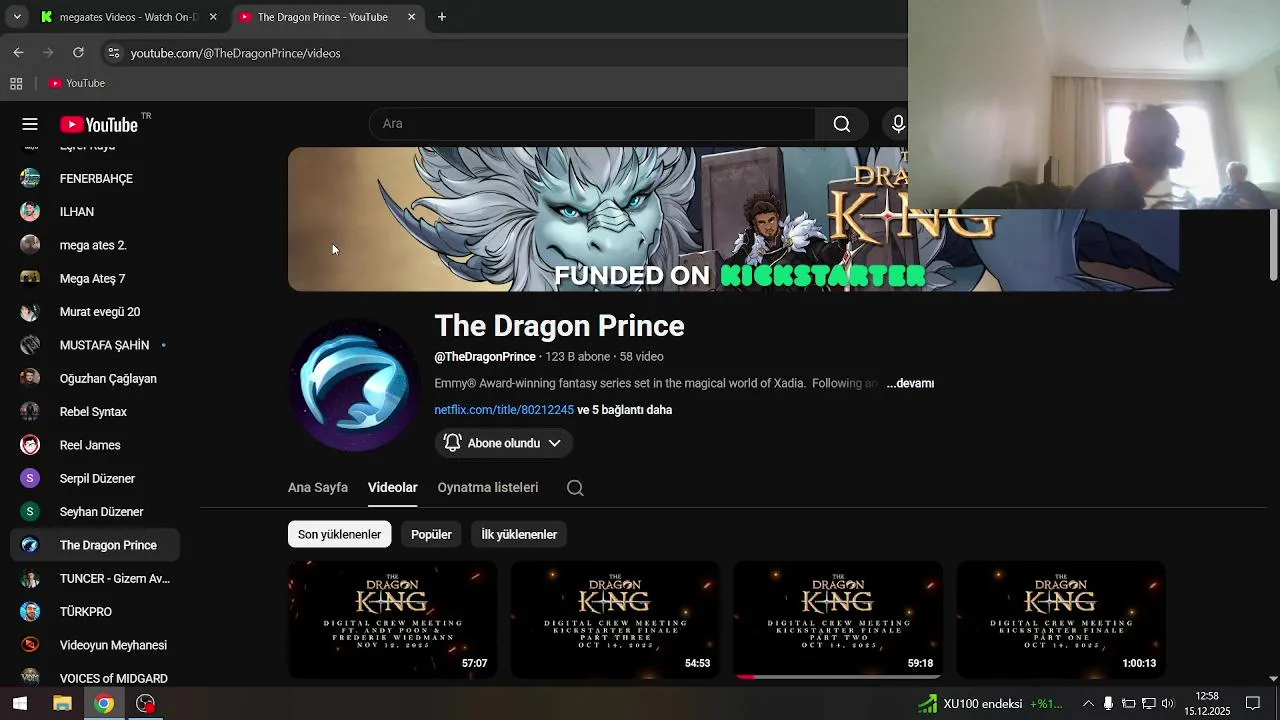
Task: Click Reel James channel avatar
Action: [x=30, y=445]
